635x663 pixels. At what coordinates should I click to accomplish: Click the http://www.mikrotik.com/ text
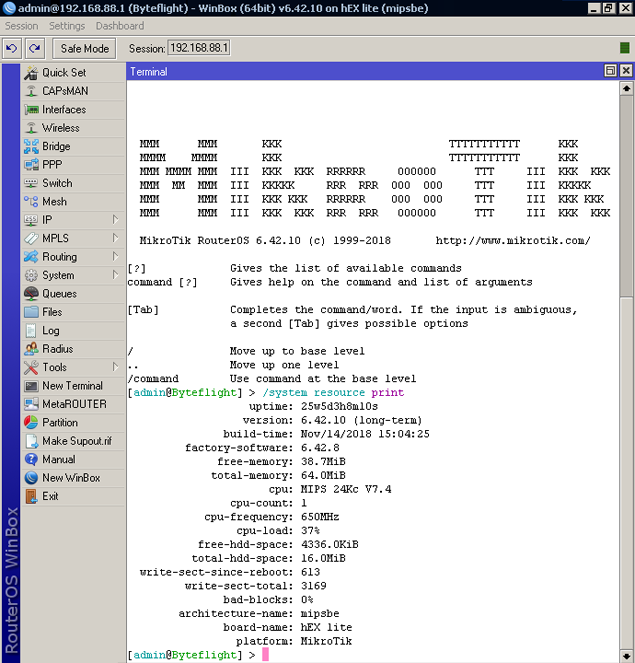pos(513,241)
